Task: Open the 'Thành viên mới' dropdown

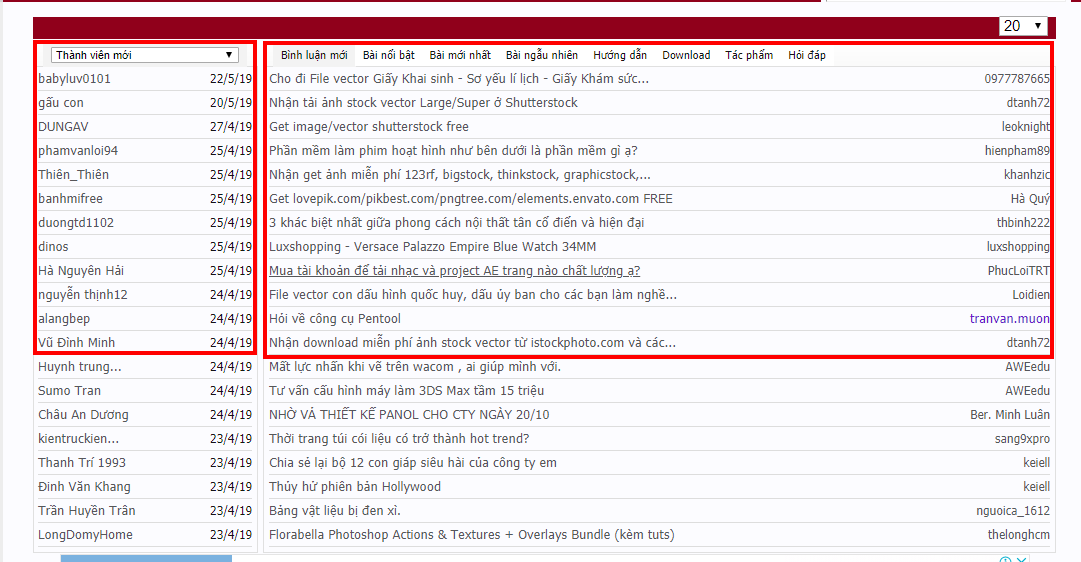Action: tap(145, 55)
